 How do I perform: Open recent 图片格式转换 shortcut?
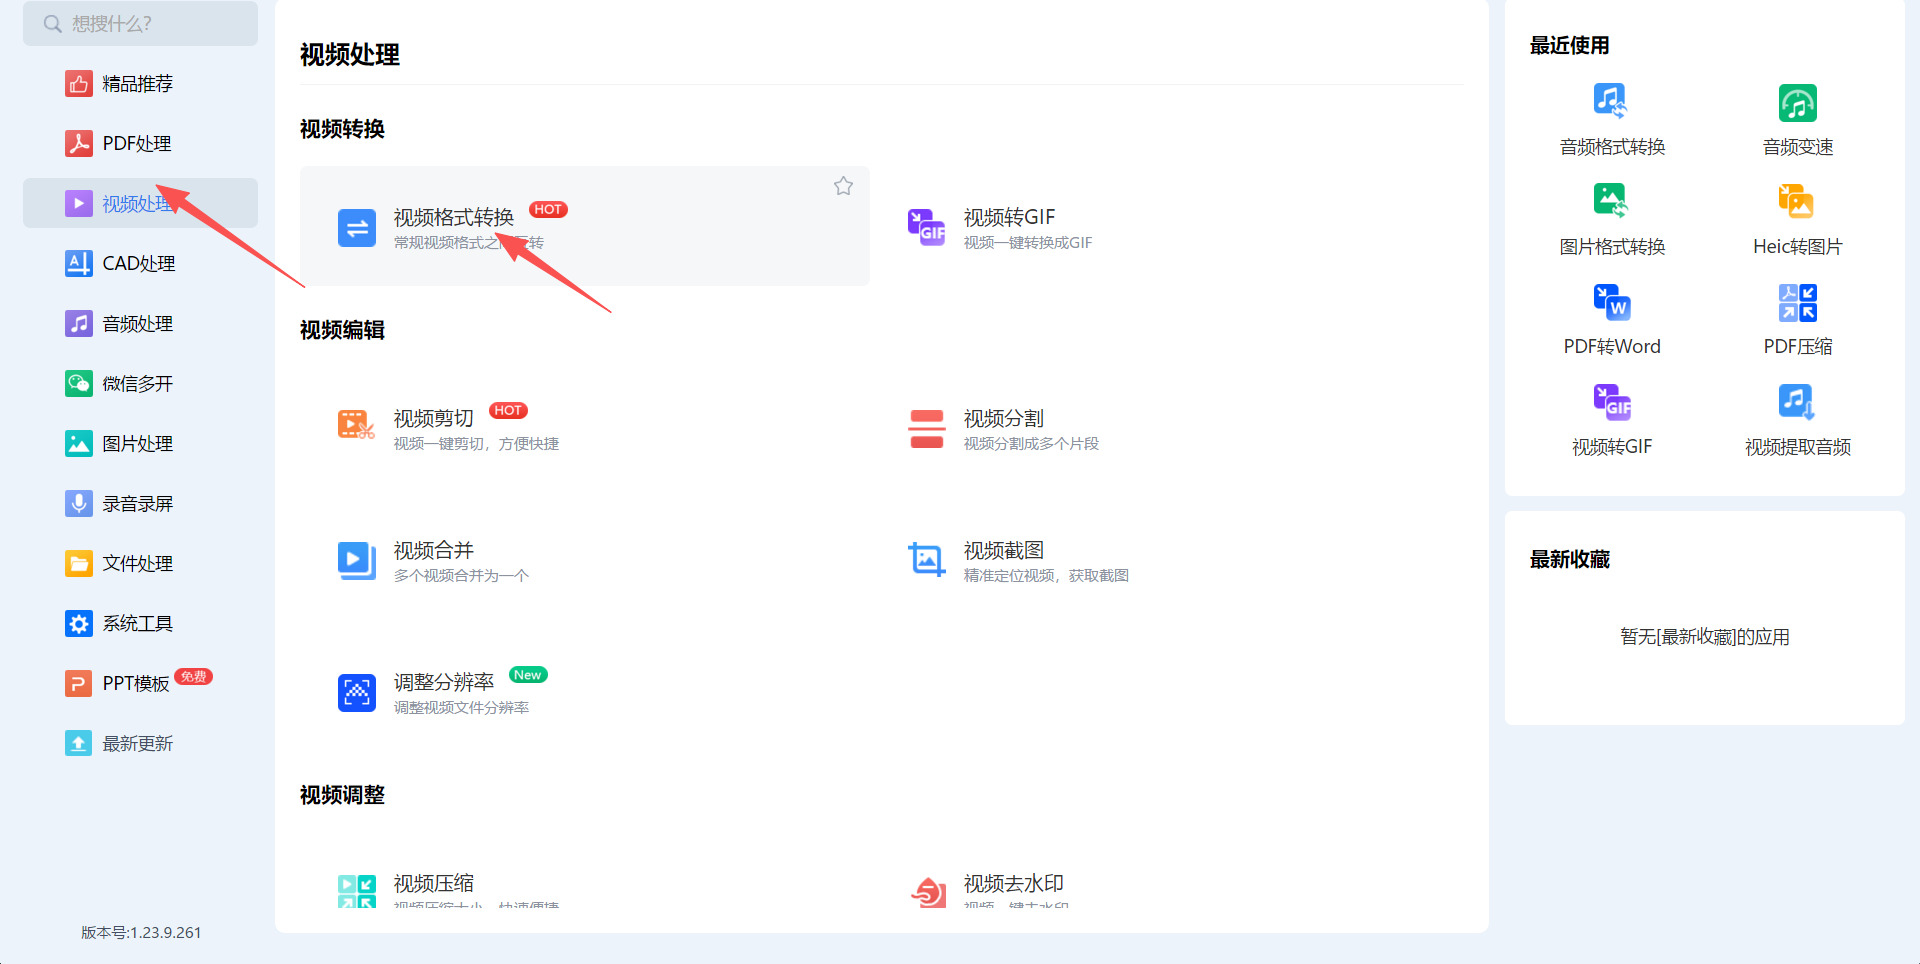[x=1612, y=220]
